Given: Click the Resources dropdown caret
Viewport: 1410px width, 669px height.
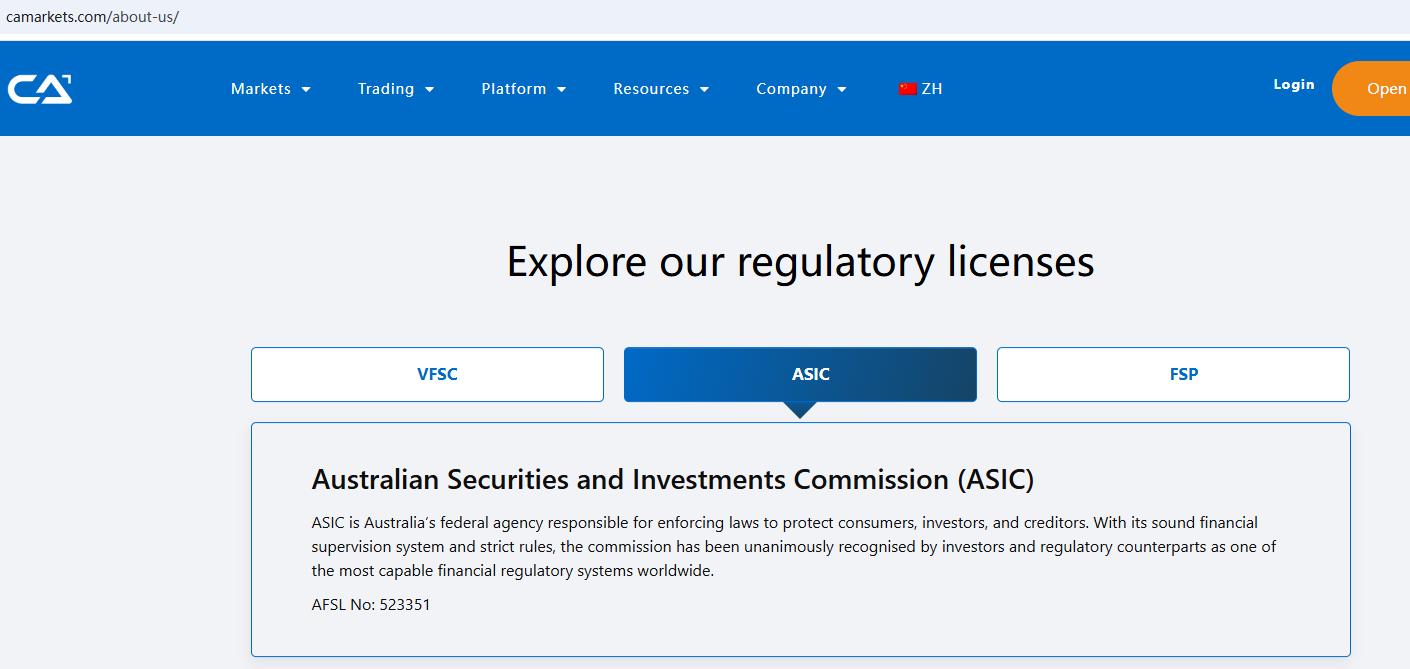Looking at the screenshot, I should [704, 90].
